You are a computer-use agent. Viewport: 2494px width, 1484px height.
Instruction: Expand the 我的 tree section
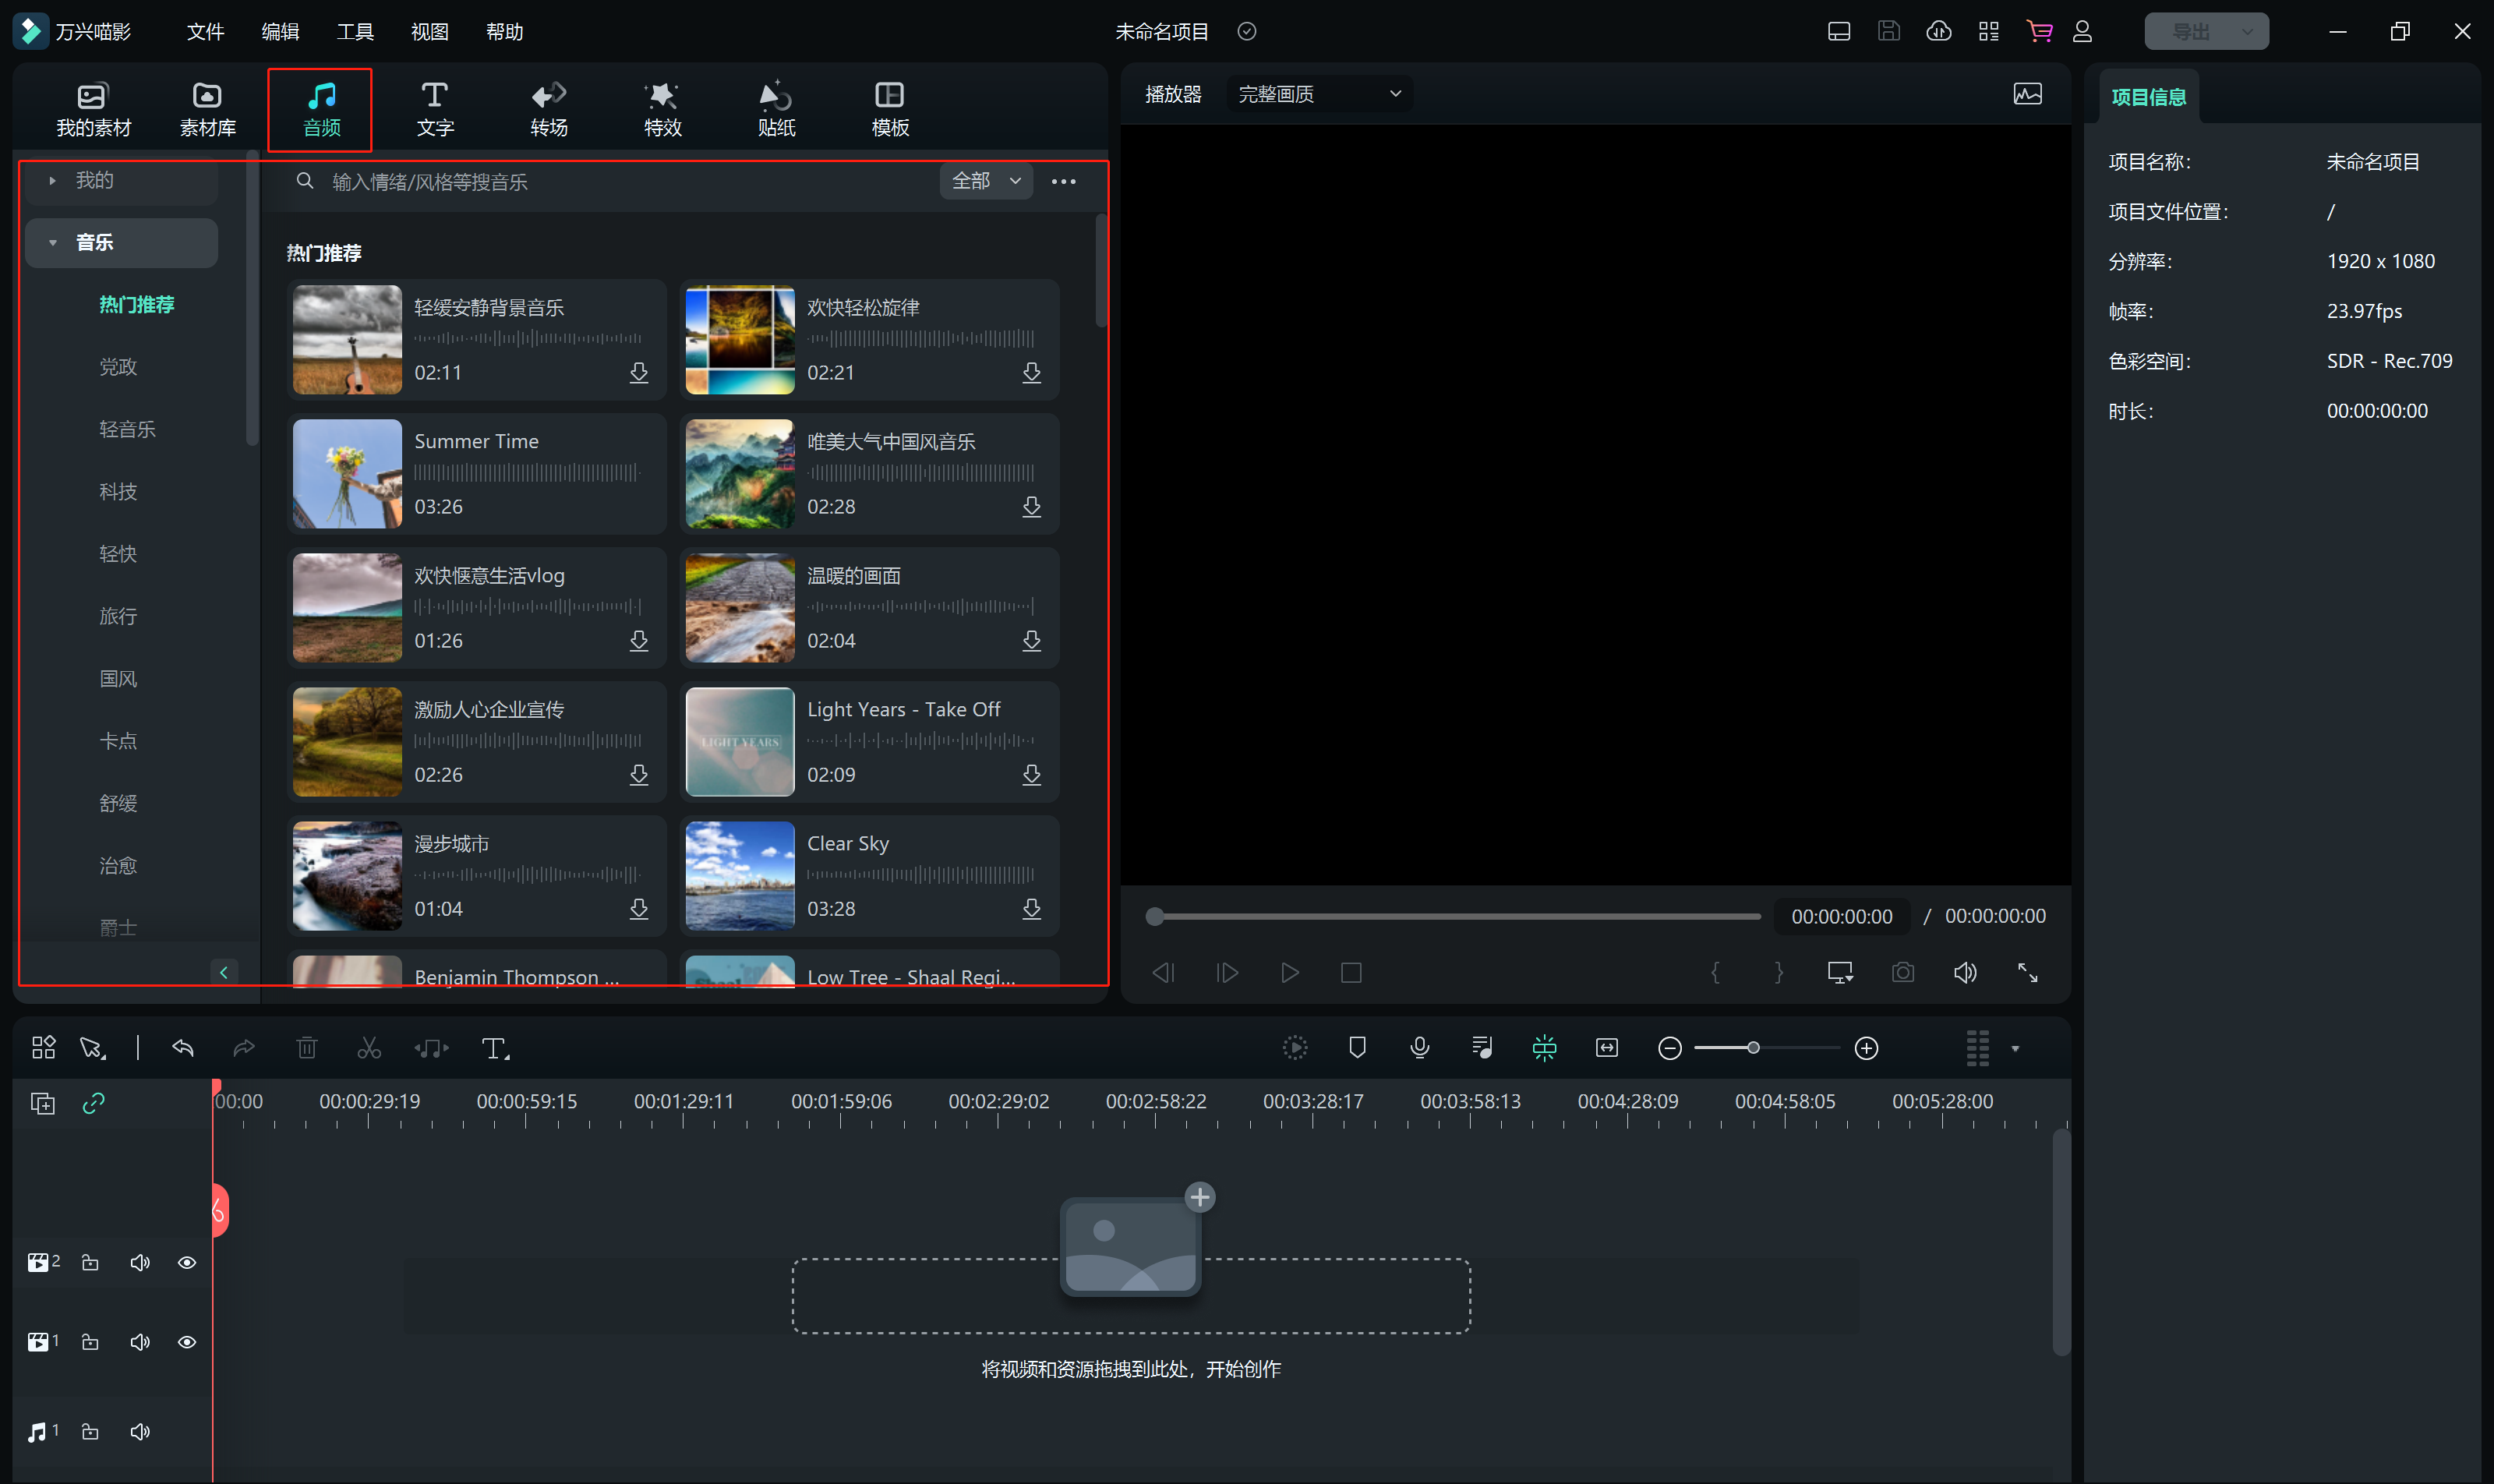53,181
